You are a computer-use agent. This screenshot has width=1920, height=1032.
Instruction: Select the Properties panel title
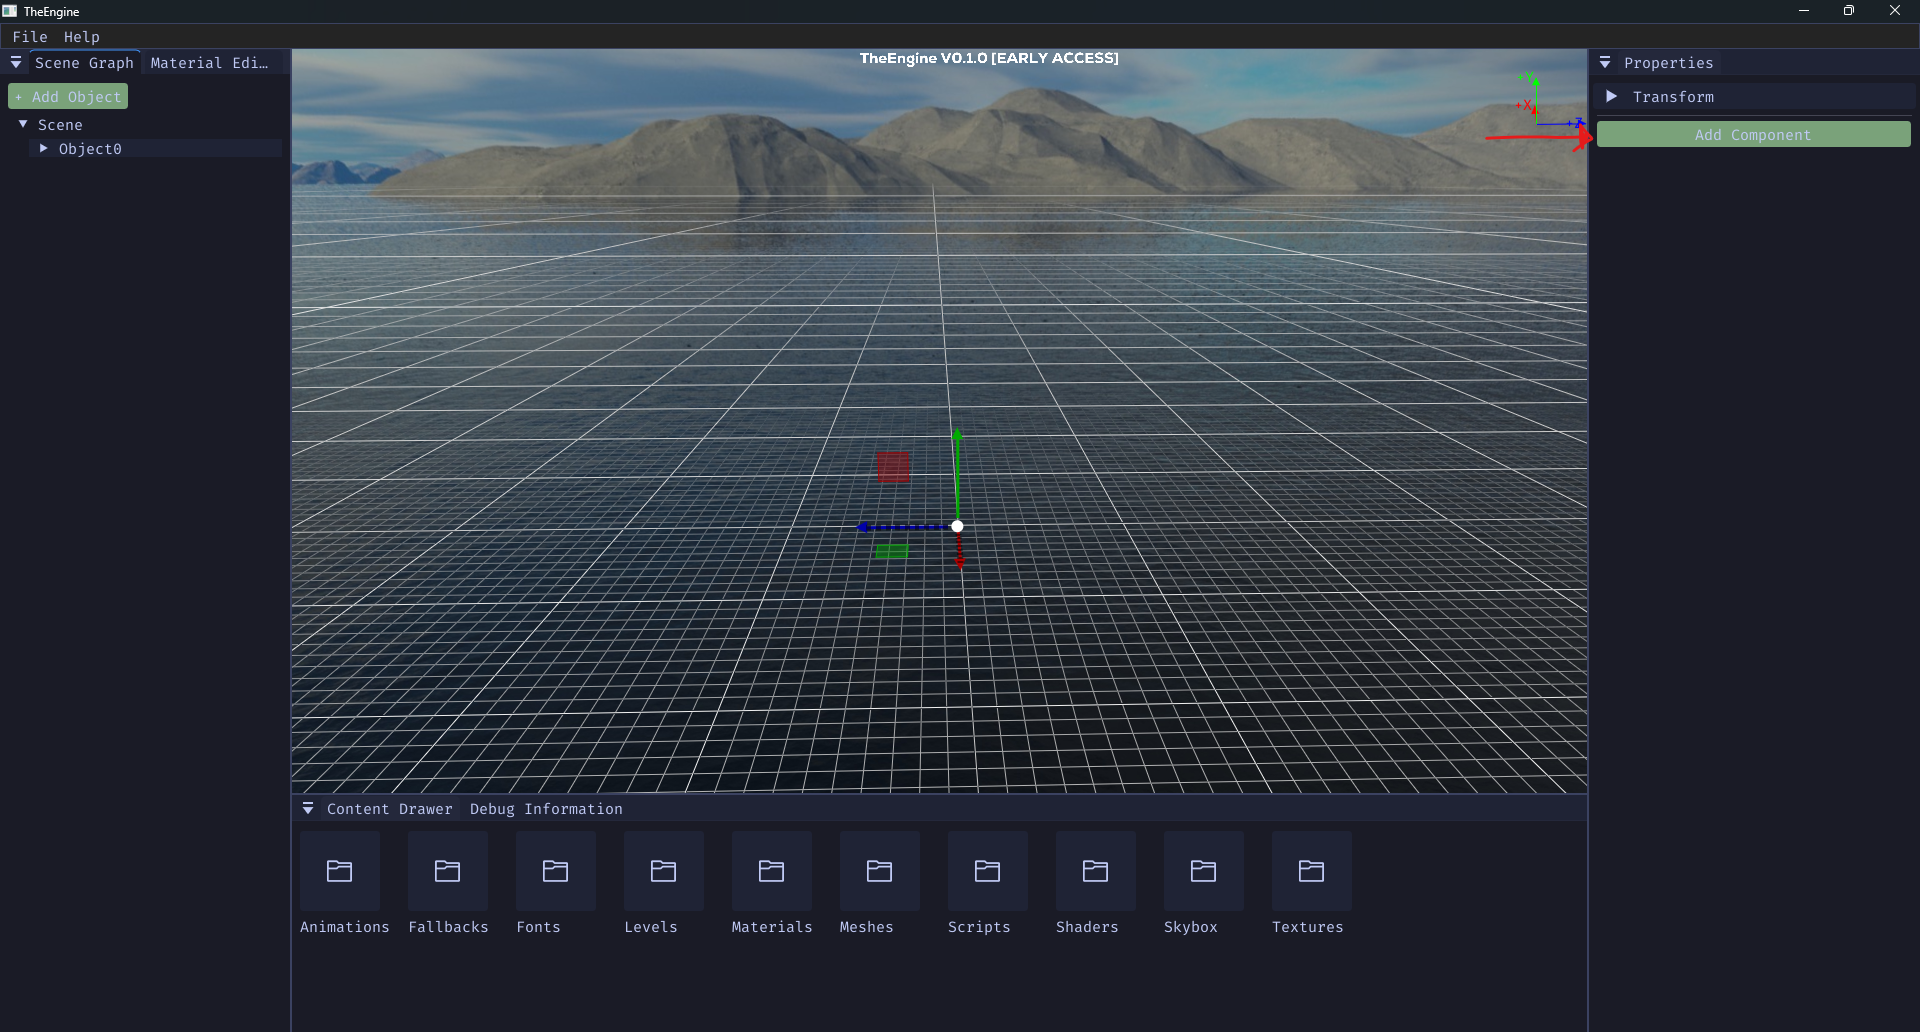click(1668, 63)
